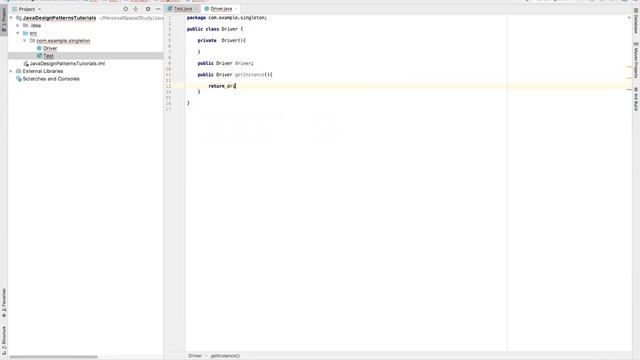640x360 pixels.
Task: Click the Driver breadcrumb at editor bottom
Action: [x=195, y=356]
